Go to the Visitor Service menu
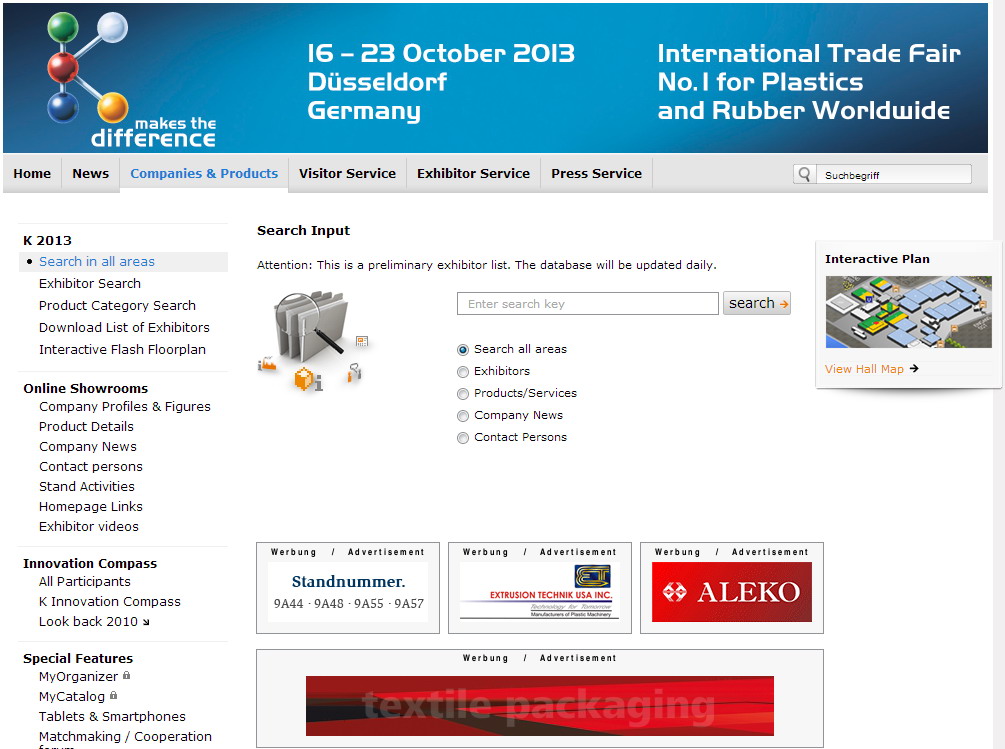The image size is (1005, 749). coord(347,173)
